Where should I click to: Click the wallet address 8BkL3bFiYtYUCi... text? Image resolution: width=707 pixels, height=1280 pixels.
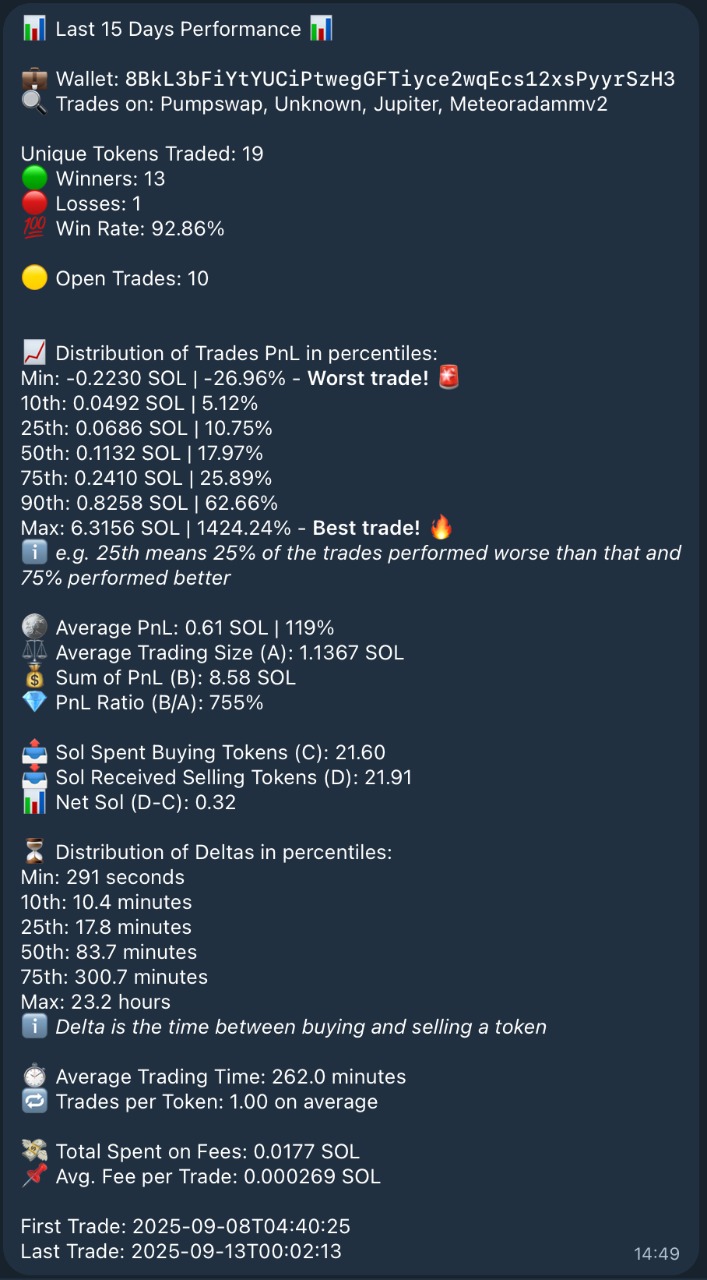[x=400, y=79]
